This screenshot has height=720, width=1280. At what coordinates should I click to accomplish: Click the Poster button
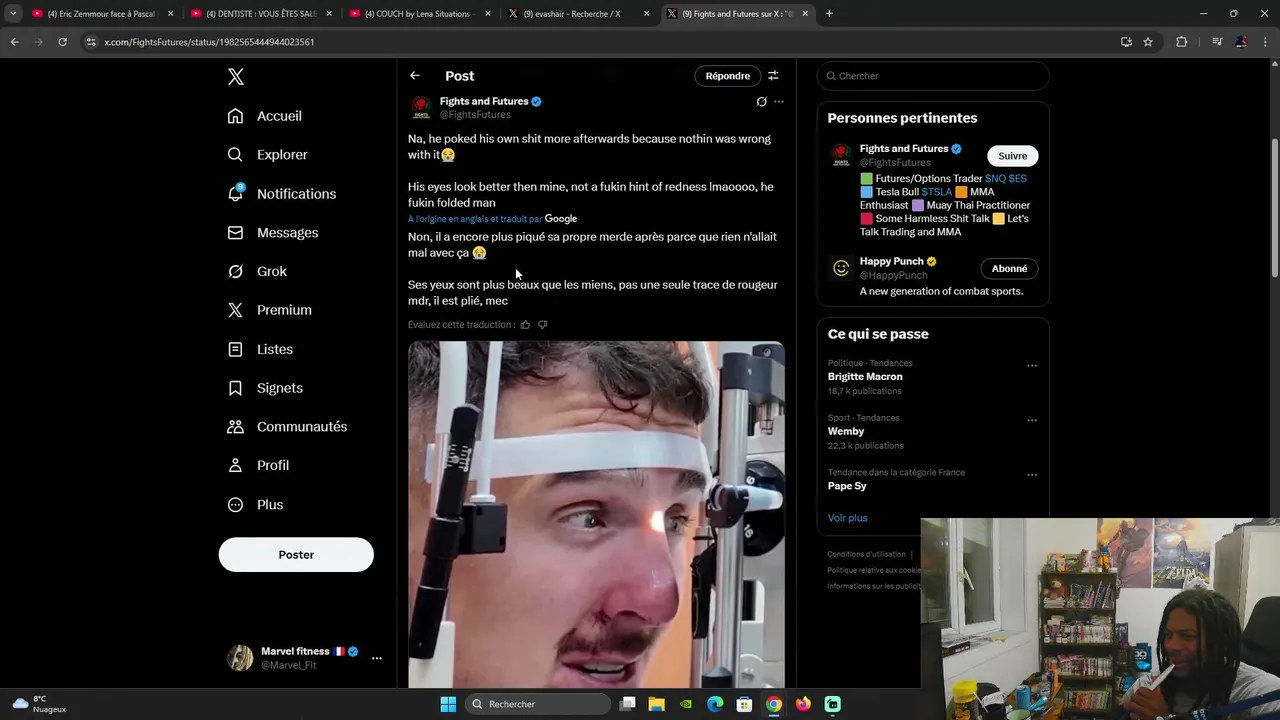[x=296, y=555]
